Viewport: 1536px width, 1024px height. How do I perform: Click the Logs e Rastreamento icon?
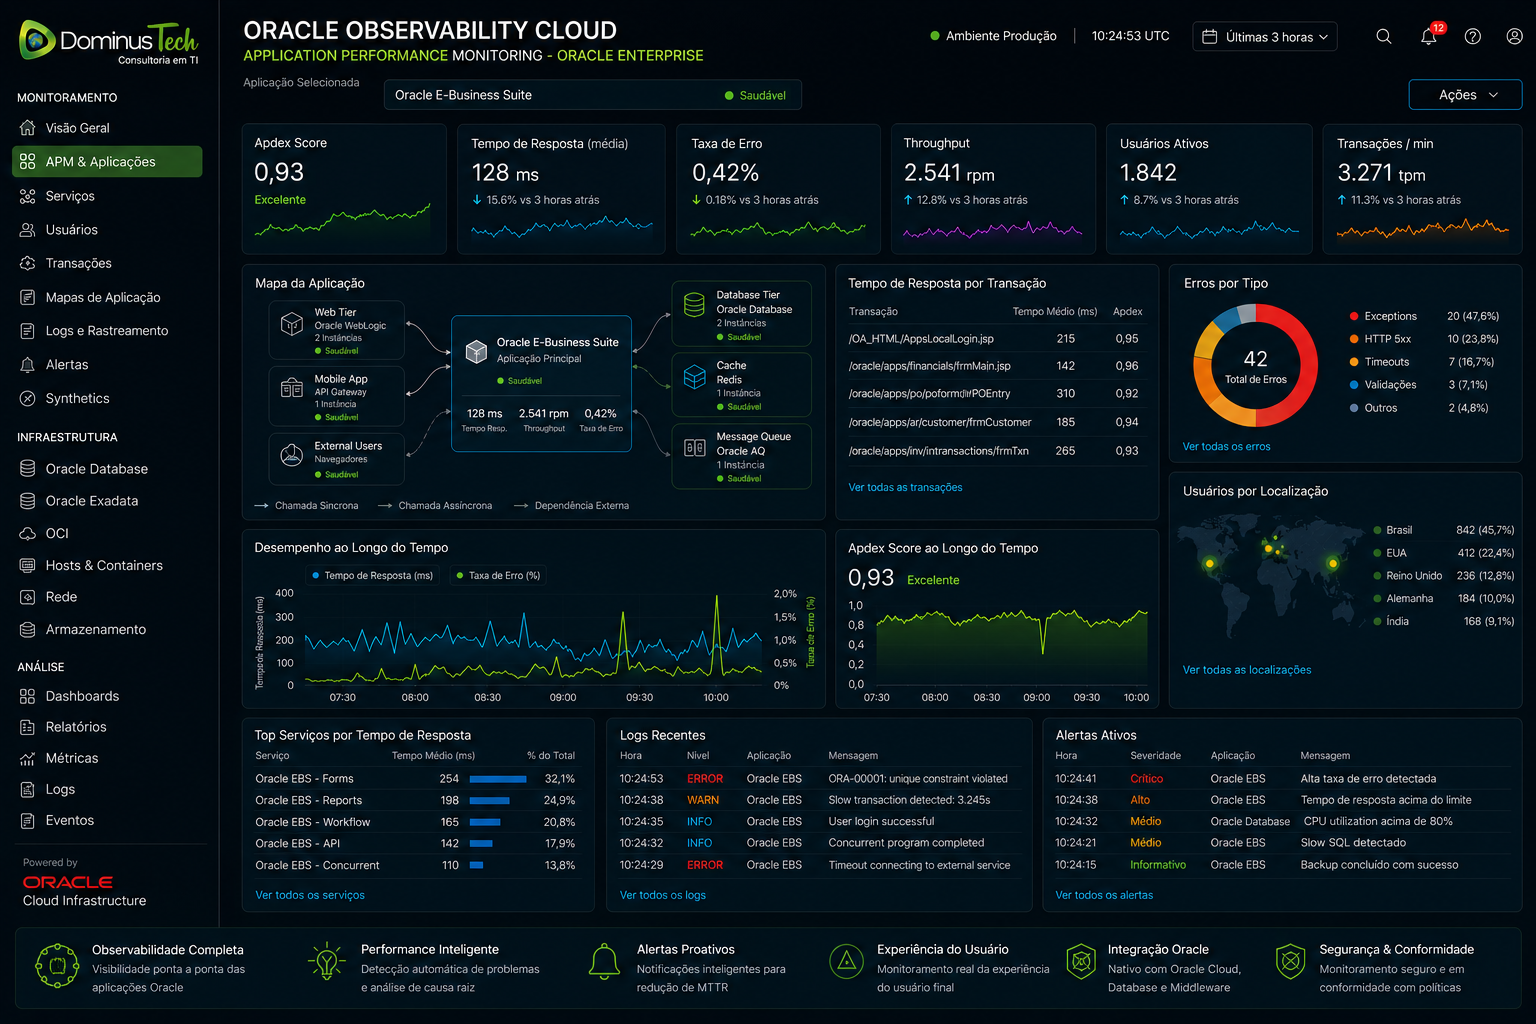(28, 331)
